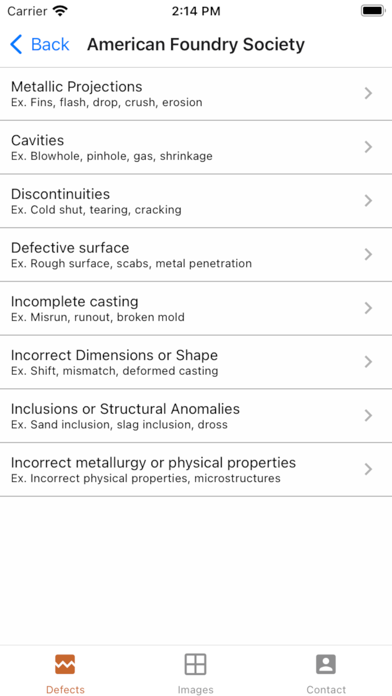Open Incorrect Dimensions or Shape category
Screen dimensions: 392x696
point(196,362)
